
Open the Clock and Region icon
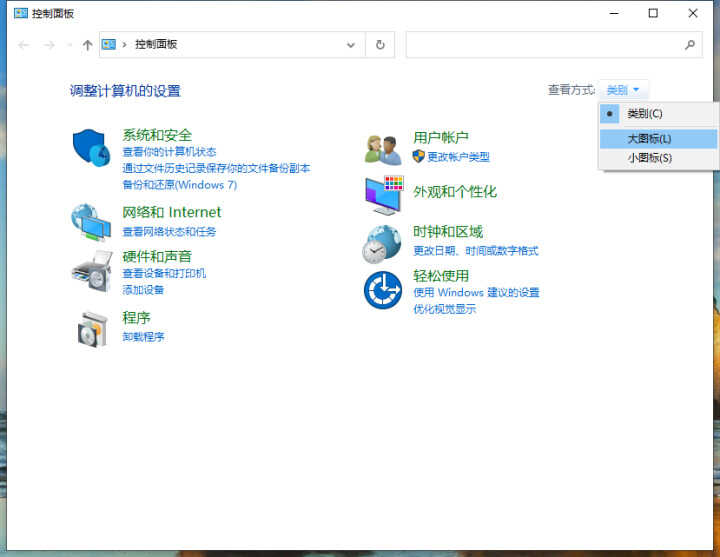[x=383, y=243]
